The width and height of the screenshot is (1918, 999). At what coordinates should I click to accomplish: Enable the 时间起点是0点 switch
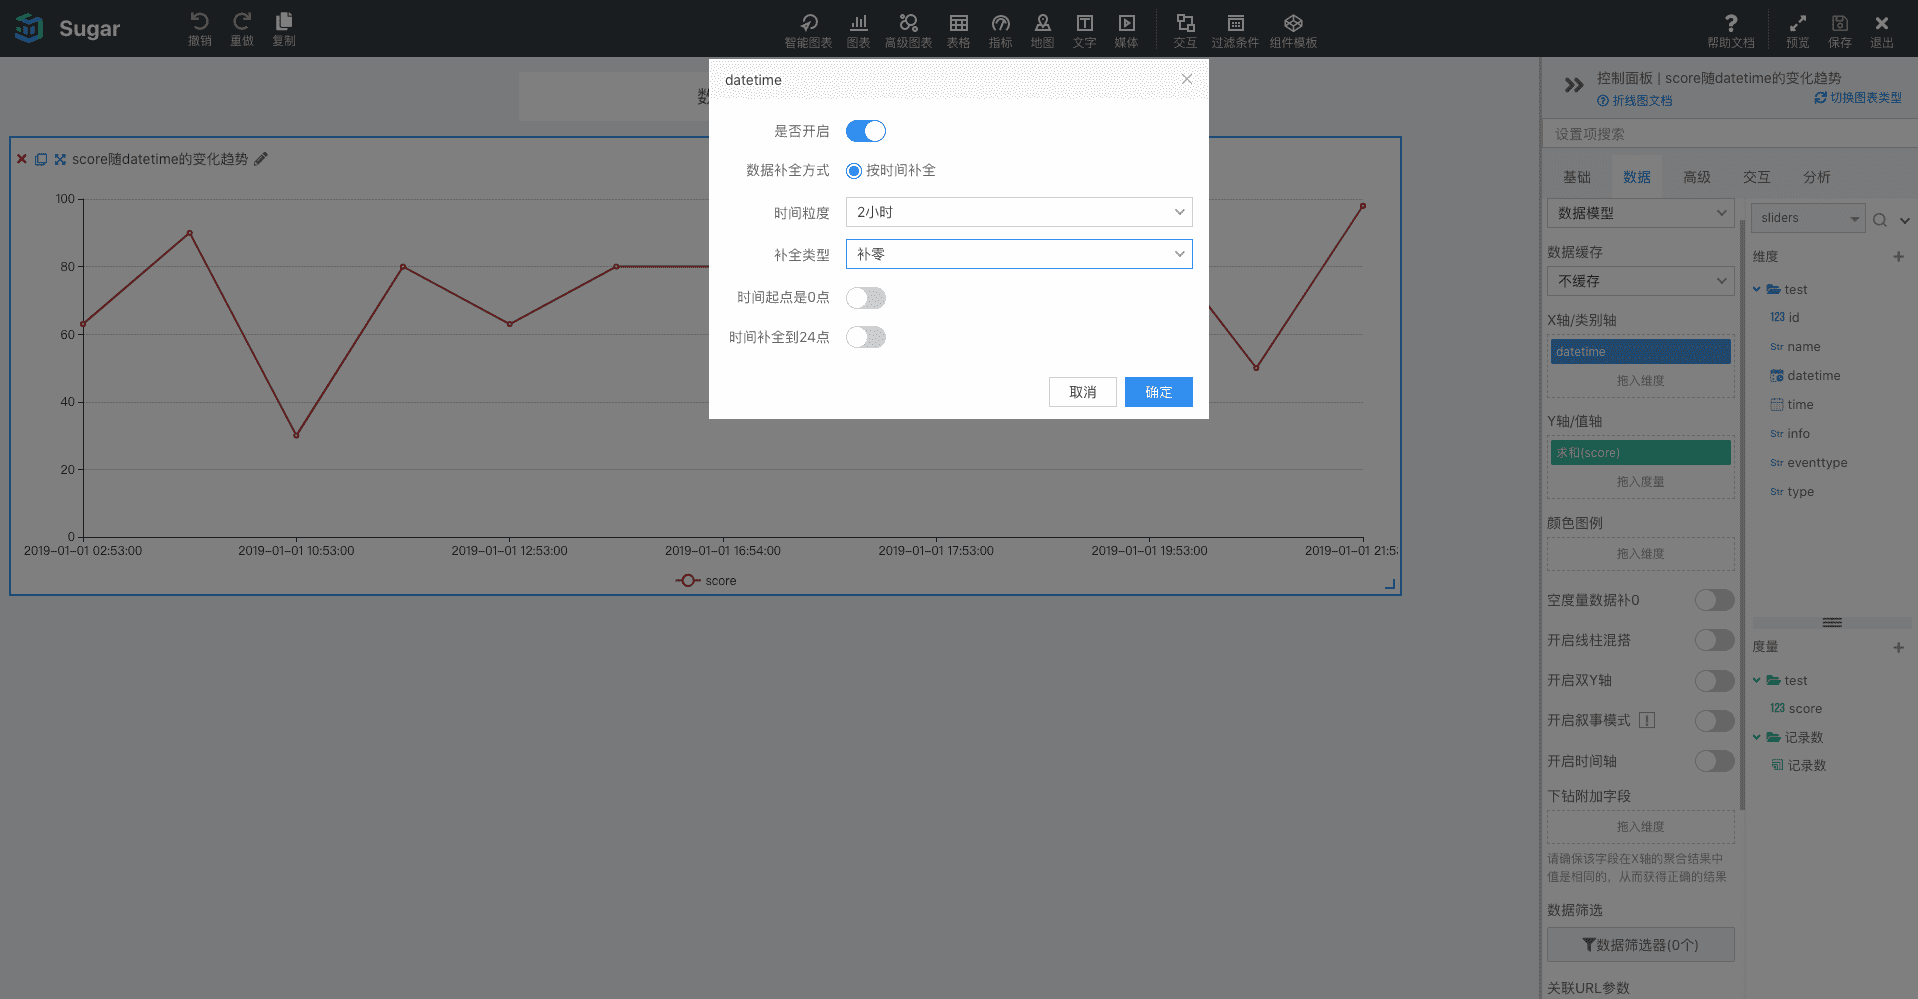click(x=866, y=298)
